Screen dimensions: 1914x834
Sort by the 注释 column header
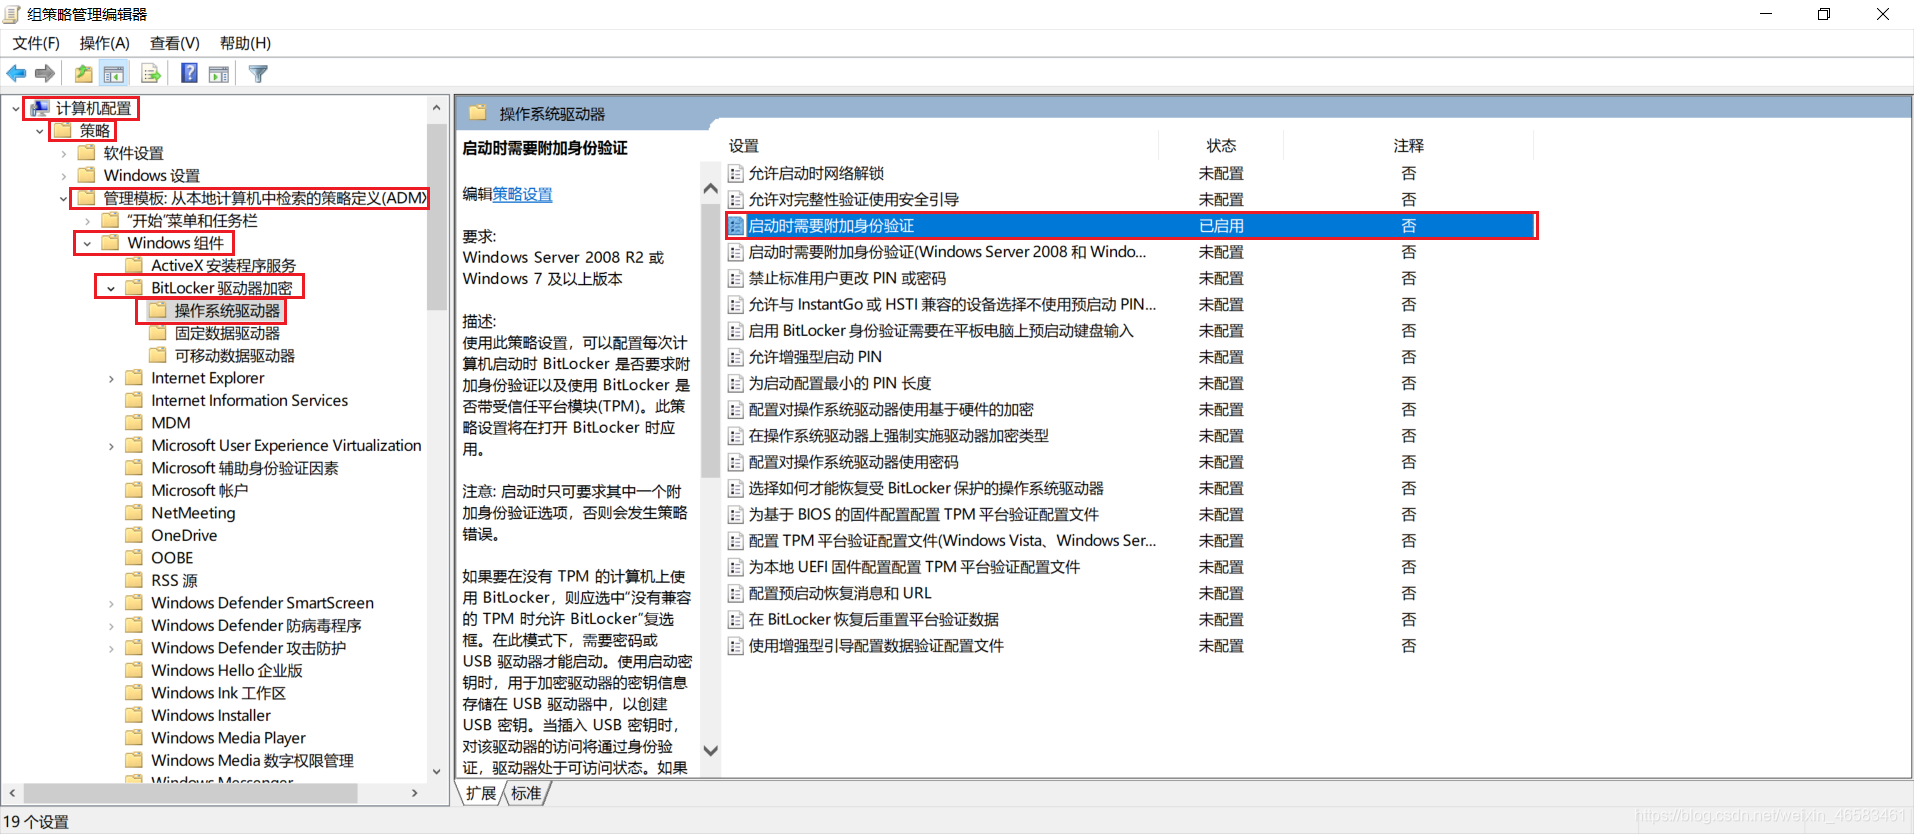click(1408, 146)
